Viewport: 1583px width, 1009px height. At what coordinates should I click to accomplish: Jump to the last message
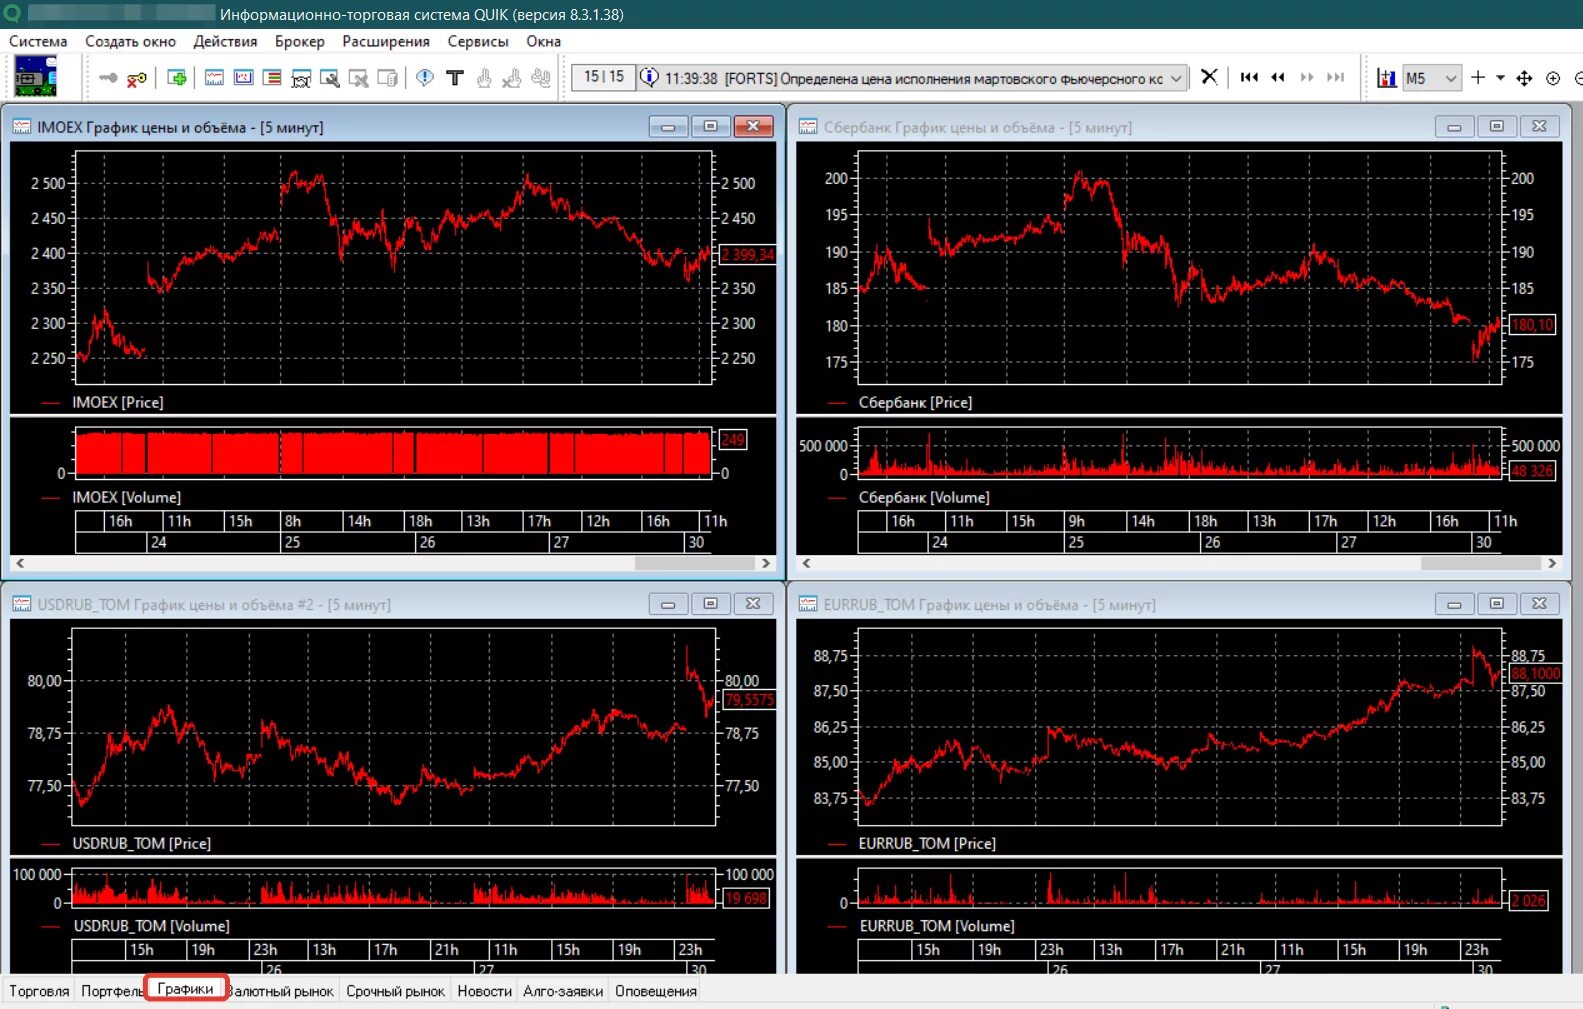coord(1336,77)
